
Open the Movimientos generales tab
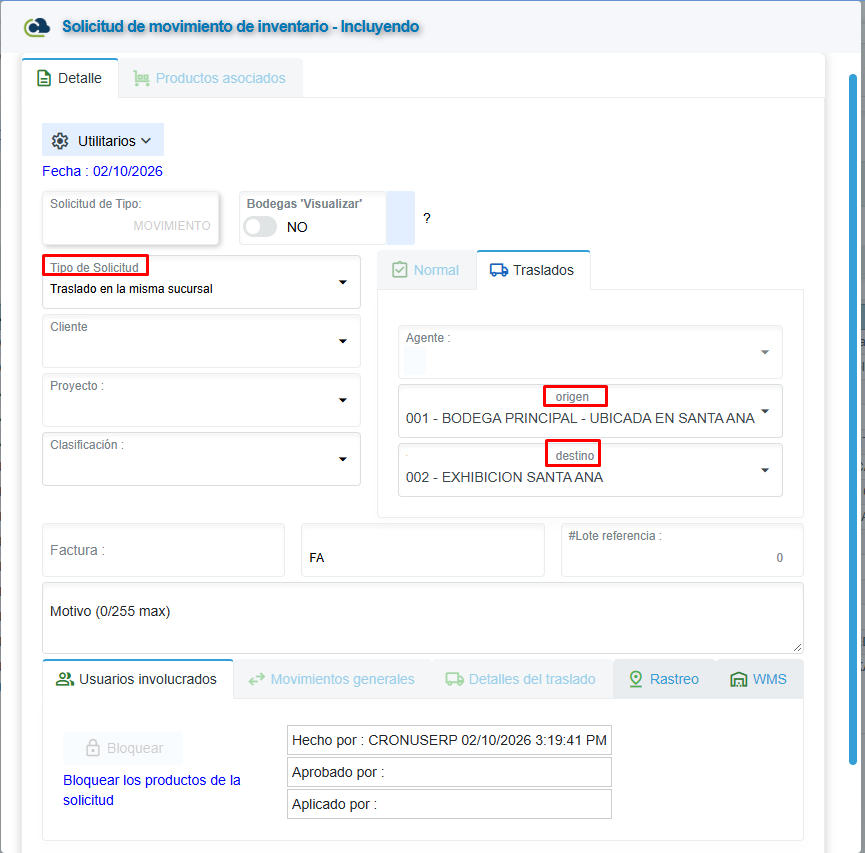(x=332, y=679)
